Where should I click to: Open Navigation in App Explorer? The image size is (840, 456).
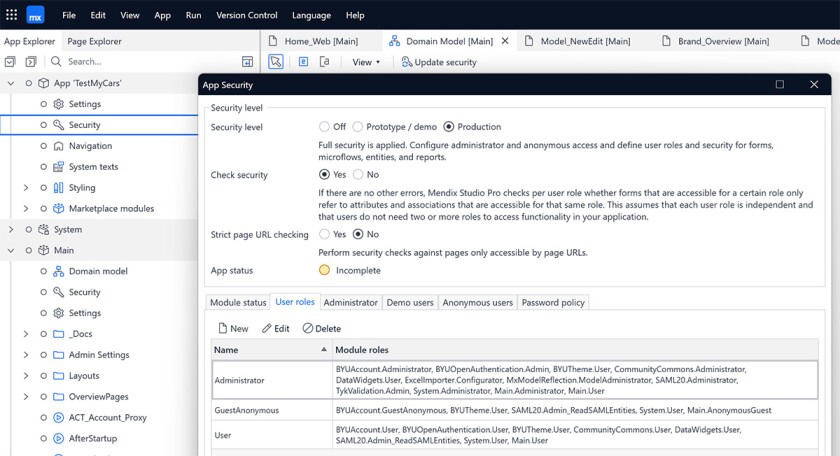tap(90, 146)
